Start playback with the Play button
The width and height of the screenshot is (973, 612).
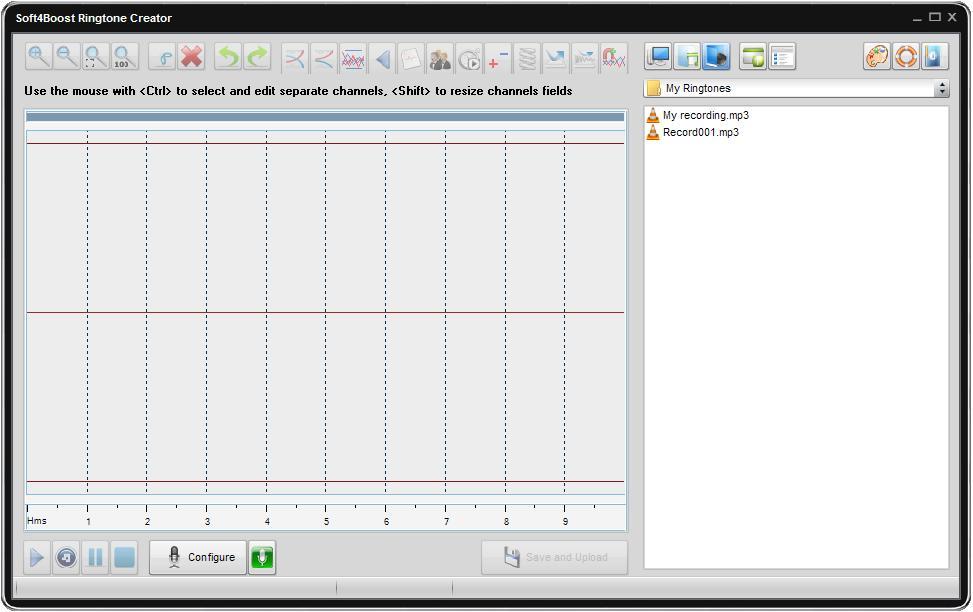(x=37, y=557)
